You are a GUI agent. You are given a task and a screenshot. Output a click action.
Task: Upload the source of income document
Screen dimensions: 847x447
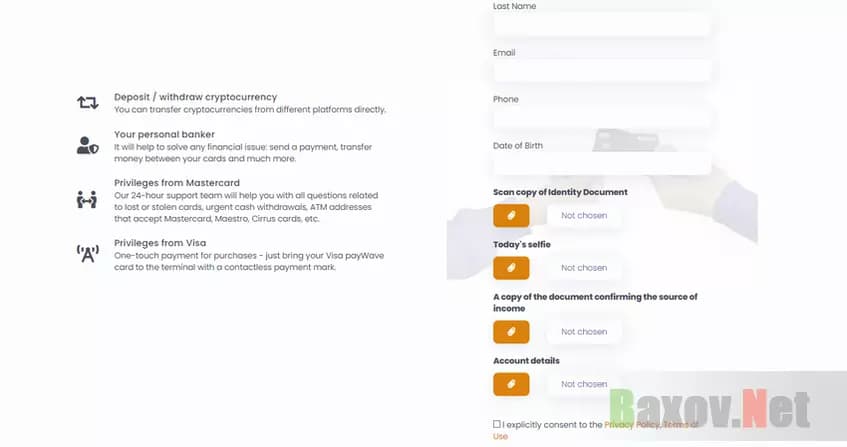click(511, 332)
